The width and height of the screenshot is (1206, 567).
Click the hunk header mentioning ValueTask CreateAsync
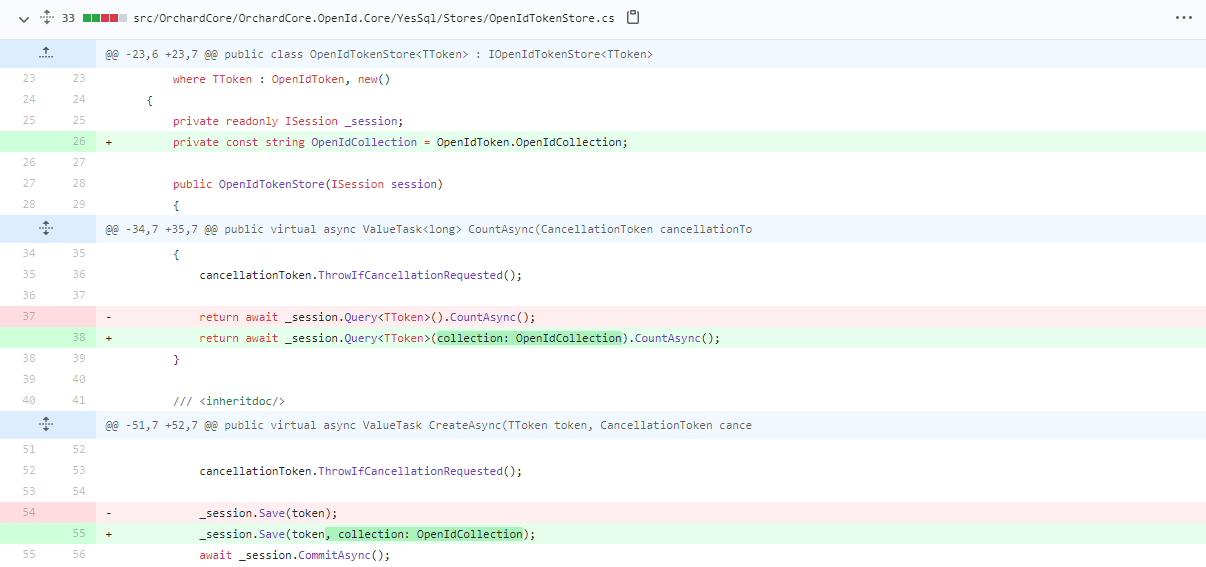point(429,425)
